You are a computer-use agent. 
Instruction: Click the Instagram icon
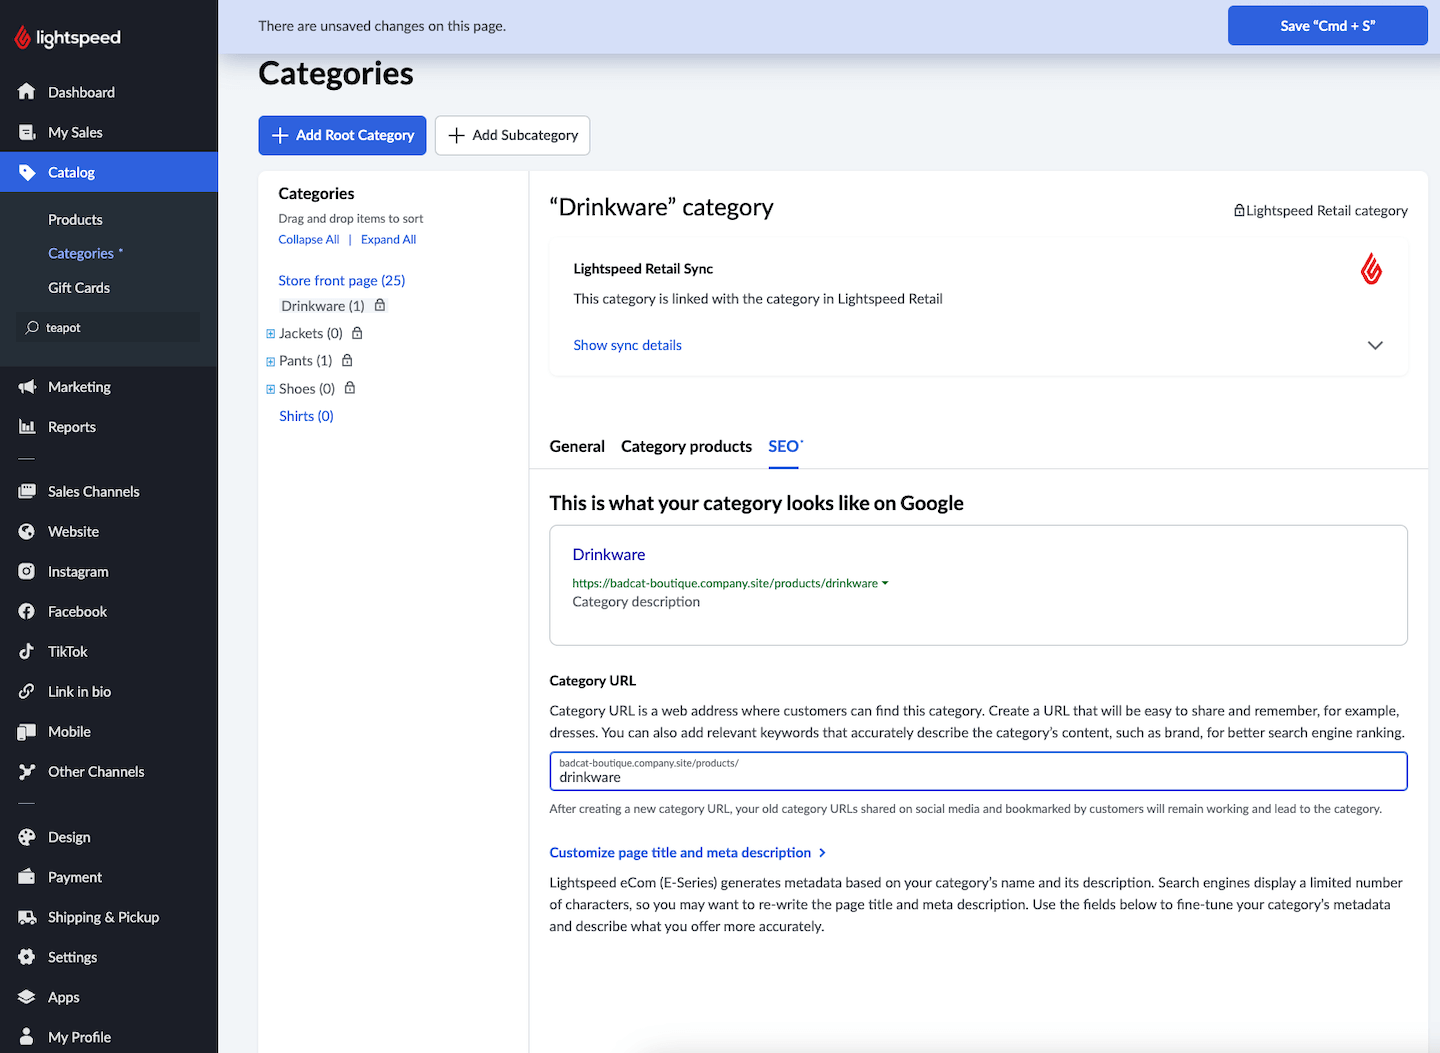(x=27, y=571)
